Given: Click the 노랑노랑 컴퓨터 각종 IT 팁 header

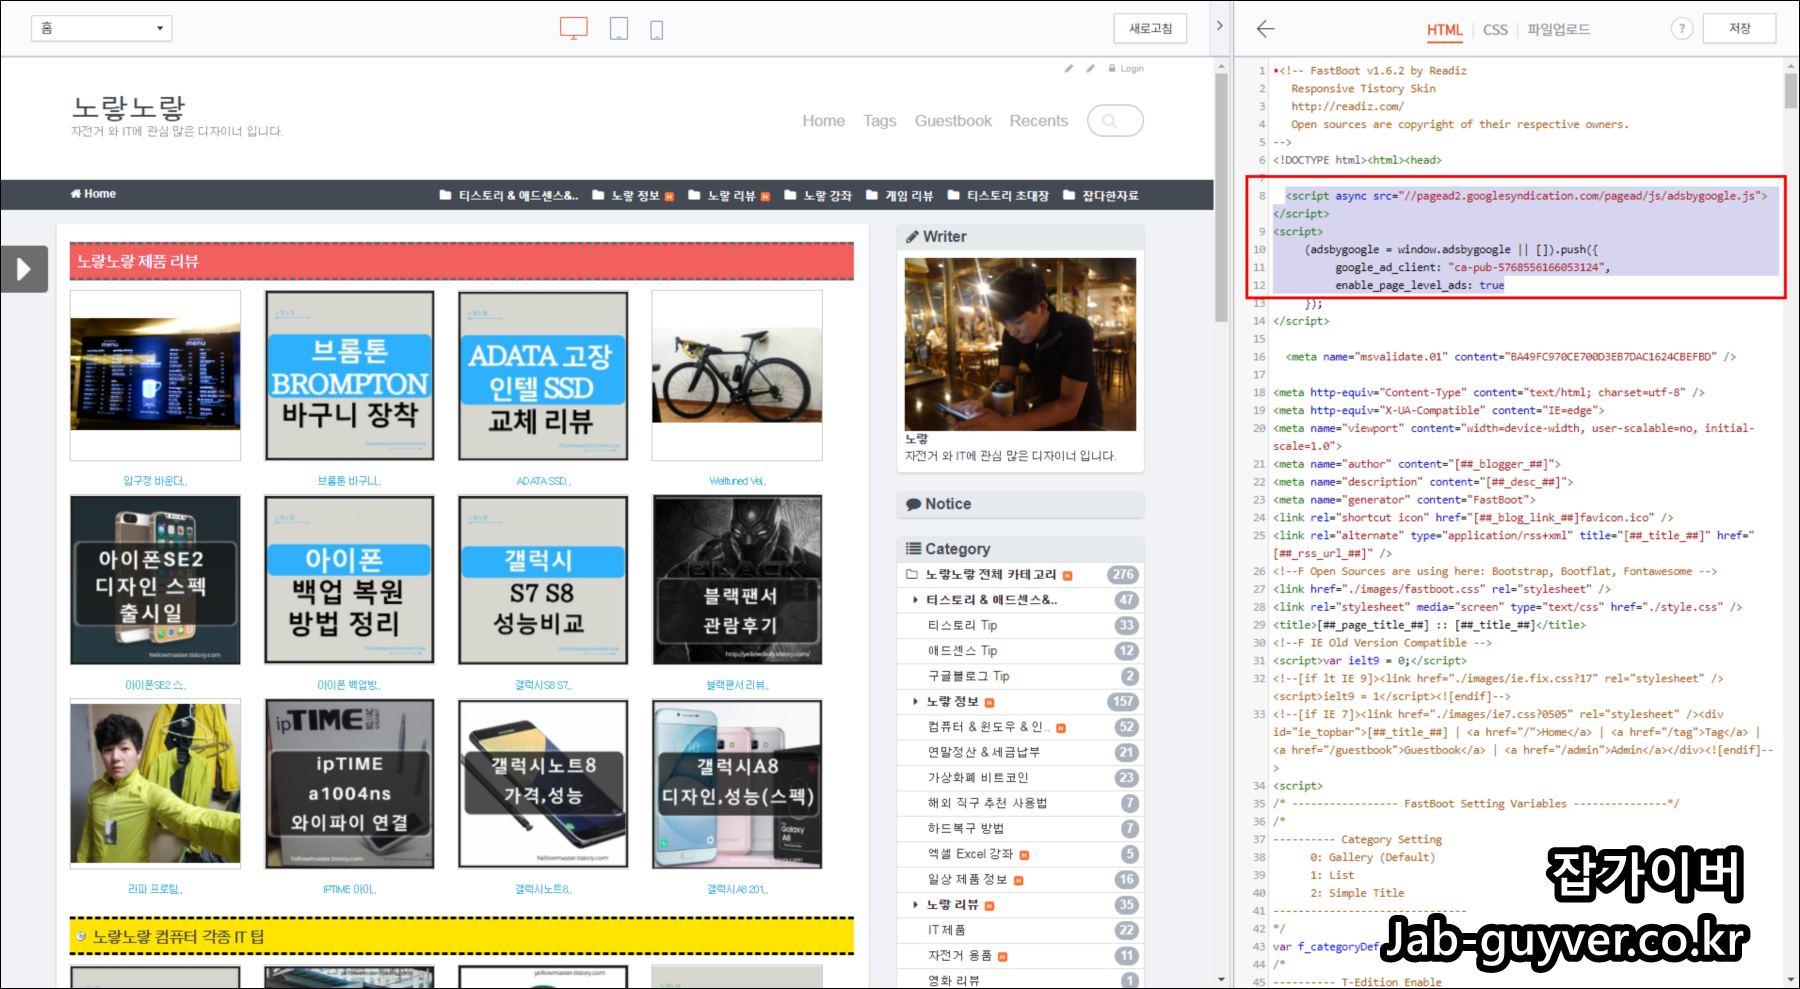Looking at the screenshot, I should click(x=462, y=936).
